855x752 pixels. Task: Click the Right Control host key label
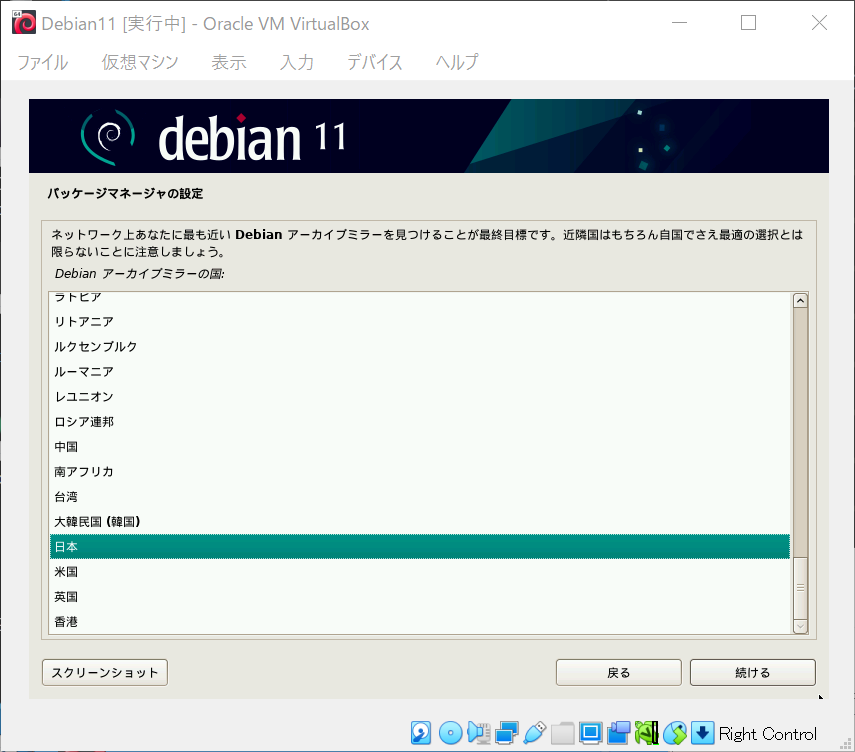coord(768,734)
